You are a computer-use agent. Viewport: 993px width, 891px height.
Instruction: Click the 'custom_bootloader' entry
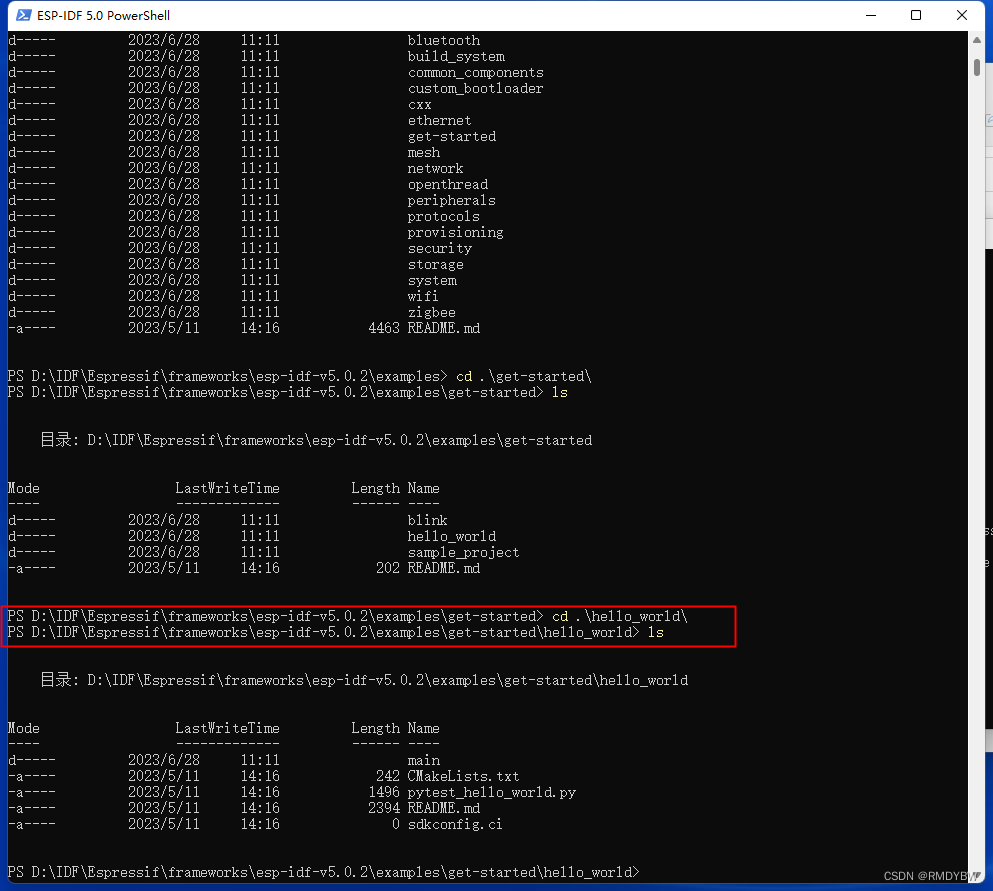coord(476,89)
